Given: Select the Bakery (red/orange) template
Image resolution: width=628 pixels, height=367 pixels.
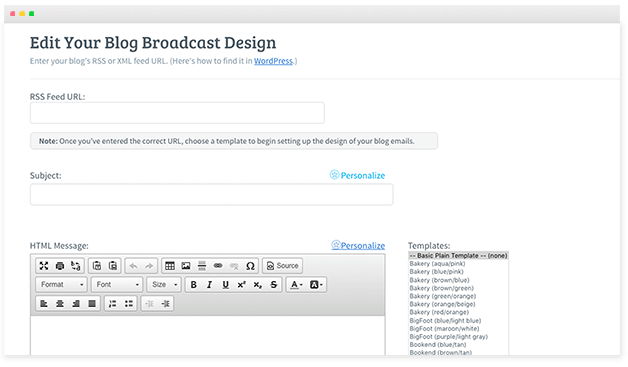Looking at the screenshot, I should [458, 312].
